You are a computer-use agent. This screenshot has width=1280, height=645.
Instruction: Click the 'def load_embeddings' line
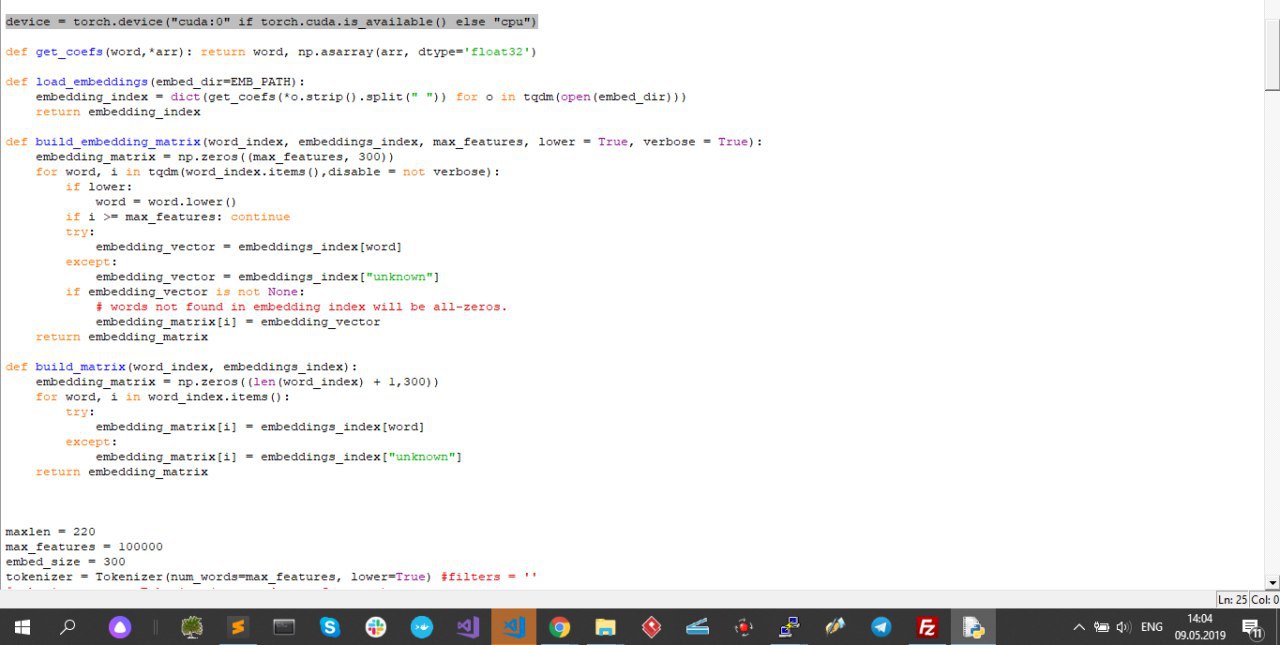pos(155,81)
